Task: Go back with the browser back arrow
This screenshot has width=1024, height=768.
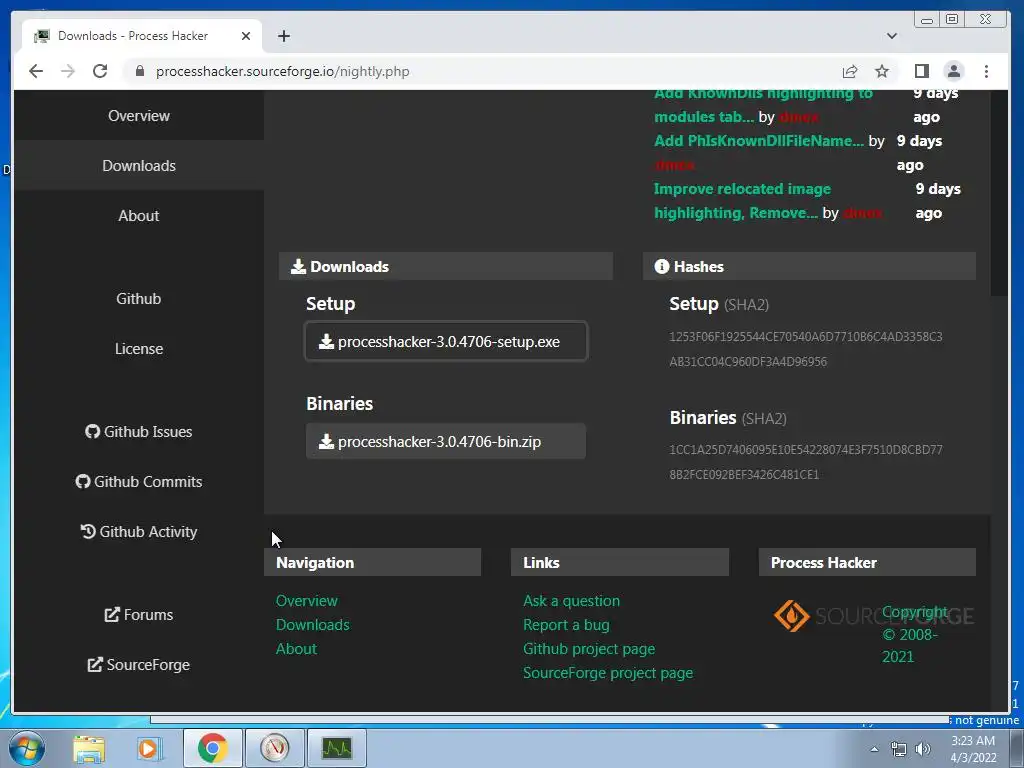Action: tap(36, 71)
